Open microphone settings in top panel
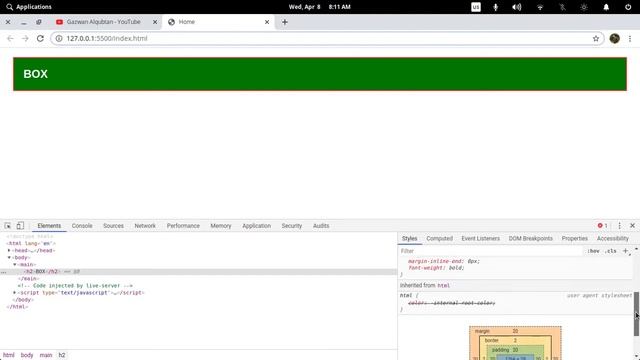640x360 pixels. coord(496,7)
